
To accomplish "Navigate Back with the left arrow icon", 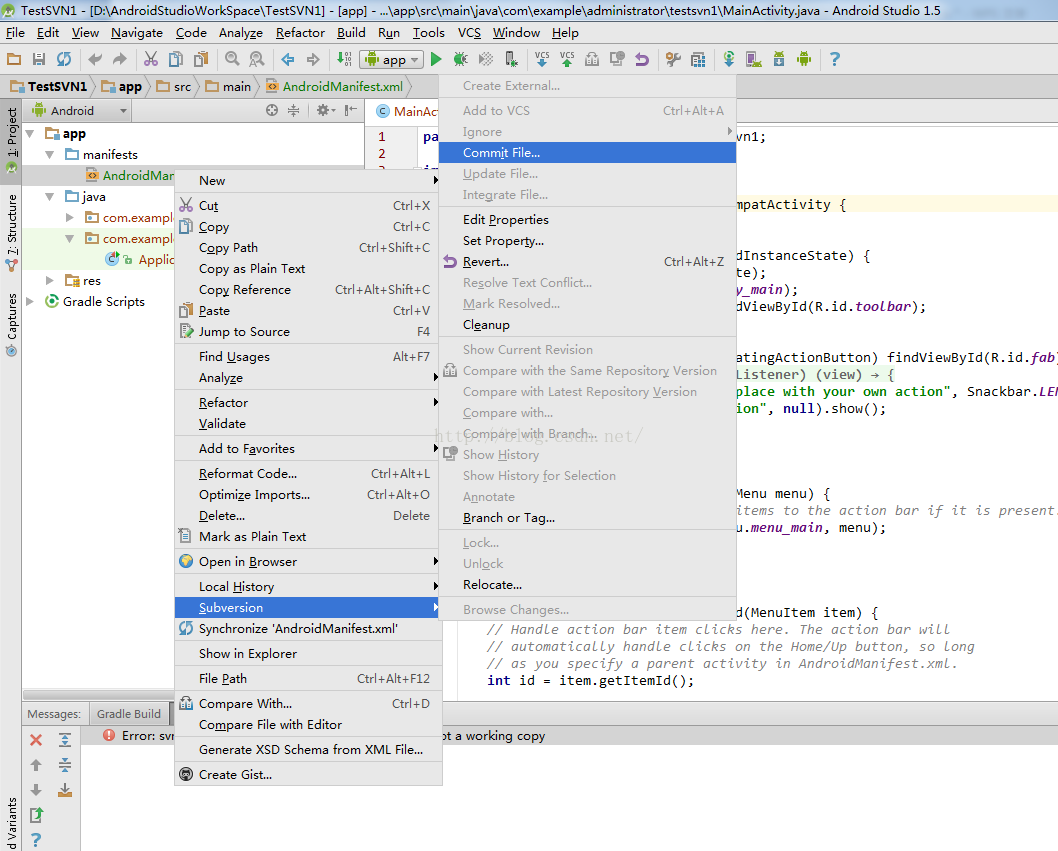I will coord(288,59).
